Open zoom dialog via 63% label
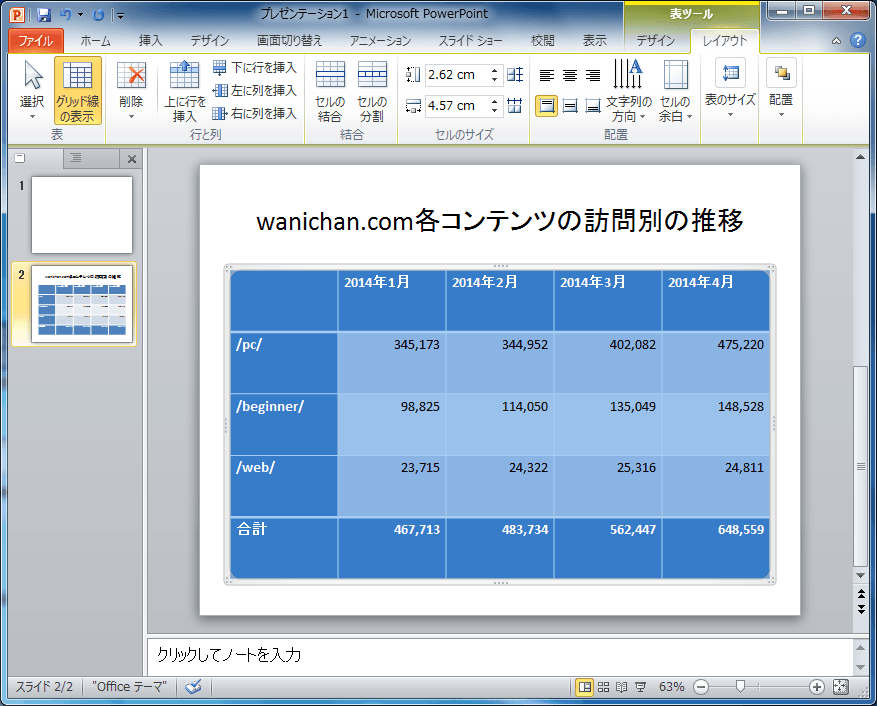 [671, 687]
